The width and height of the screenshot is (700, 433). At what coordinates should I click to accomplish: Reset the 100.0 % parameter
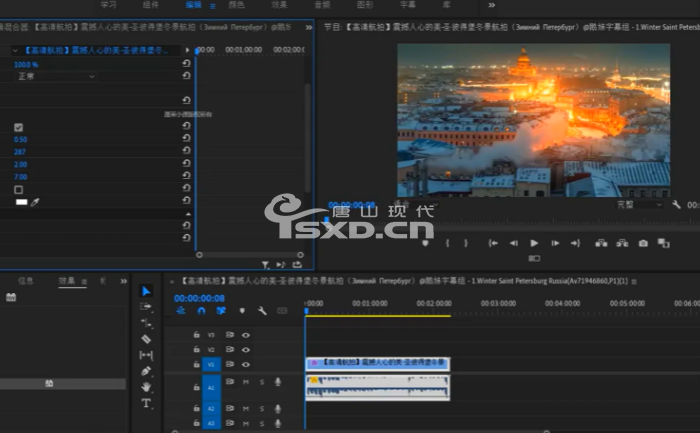(x=187, y=63)
